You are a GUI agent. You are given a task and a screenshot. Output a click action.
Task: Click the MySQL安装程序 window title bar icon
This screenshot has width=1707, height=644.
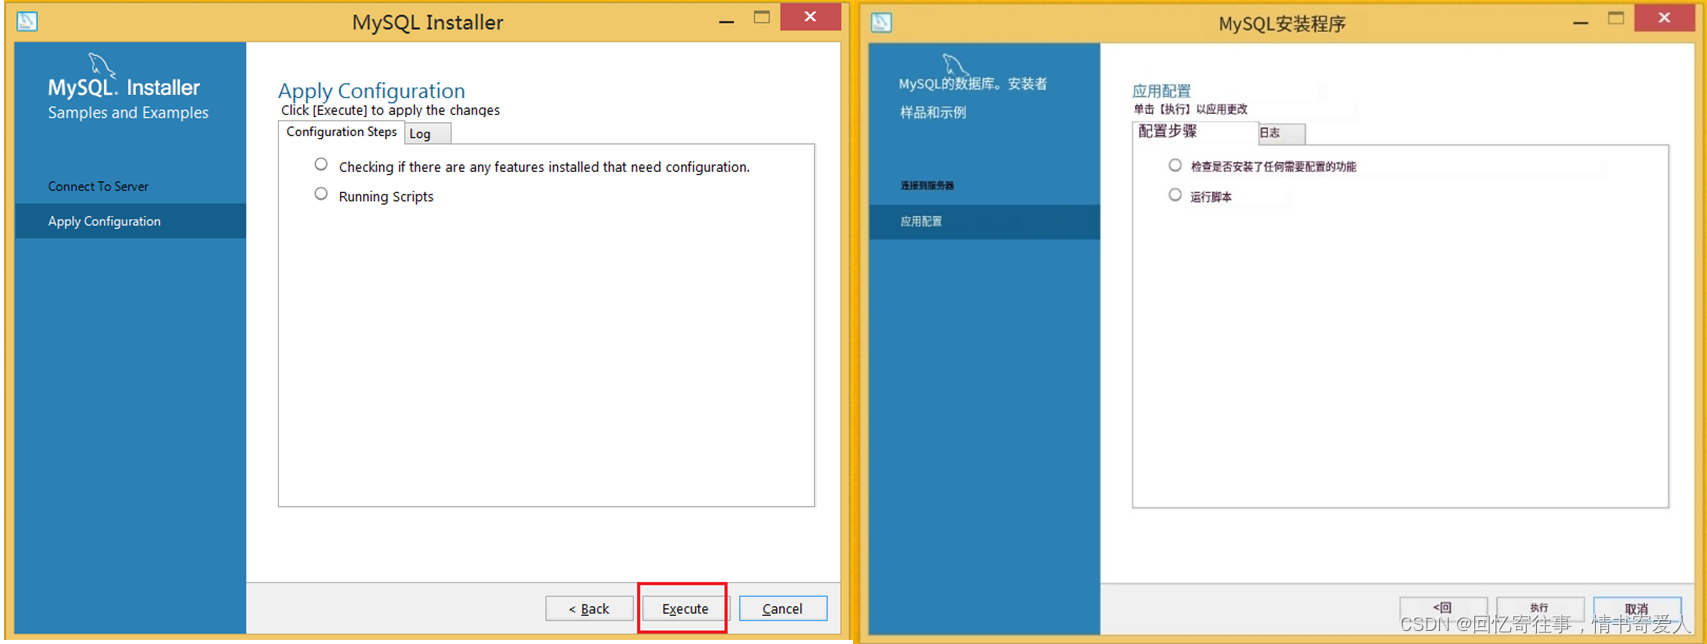[881, 22]
